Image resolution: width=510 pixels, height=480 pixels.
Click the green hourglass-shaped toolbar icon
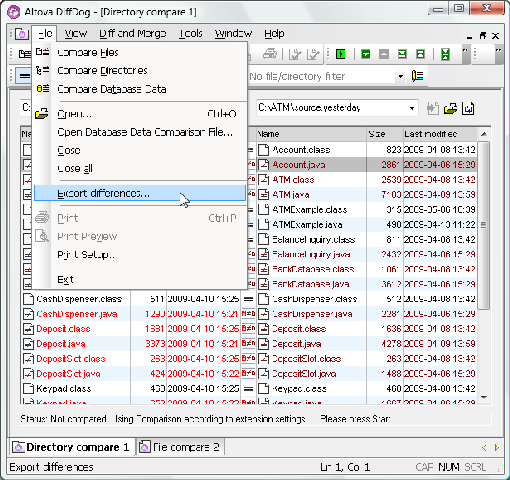445,54
